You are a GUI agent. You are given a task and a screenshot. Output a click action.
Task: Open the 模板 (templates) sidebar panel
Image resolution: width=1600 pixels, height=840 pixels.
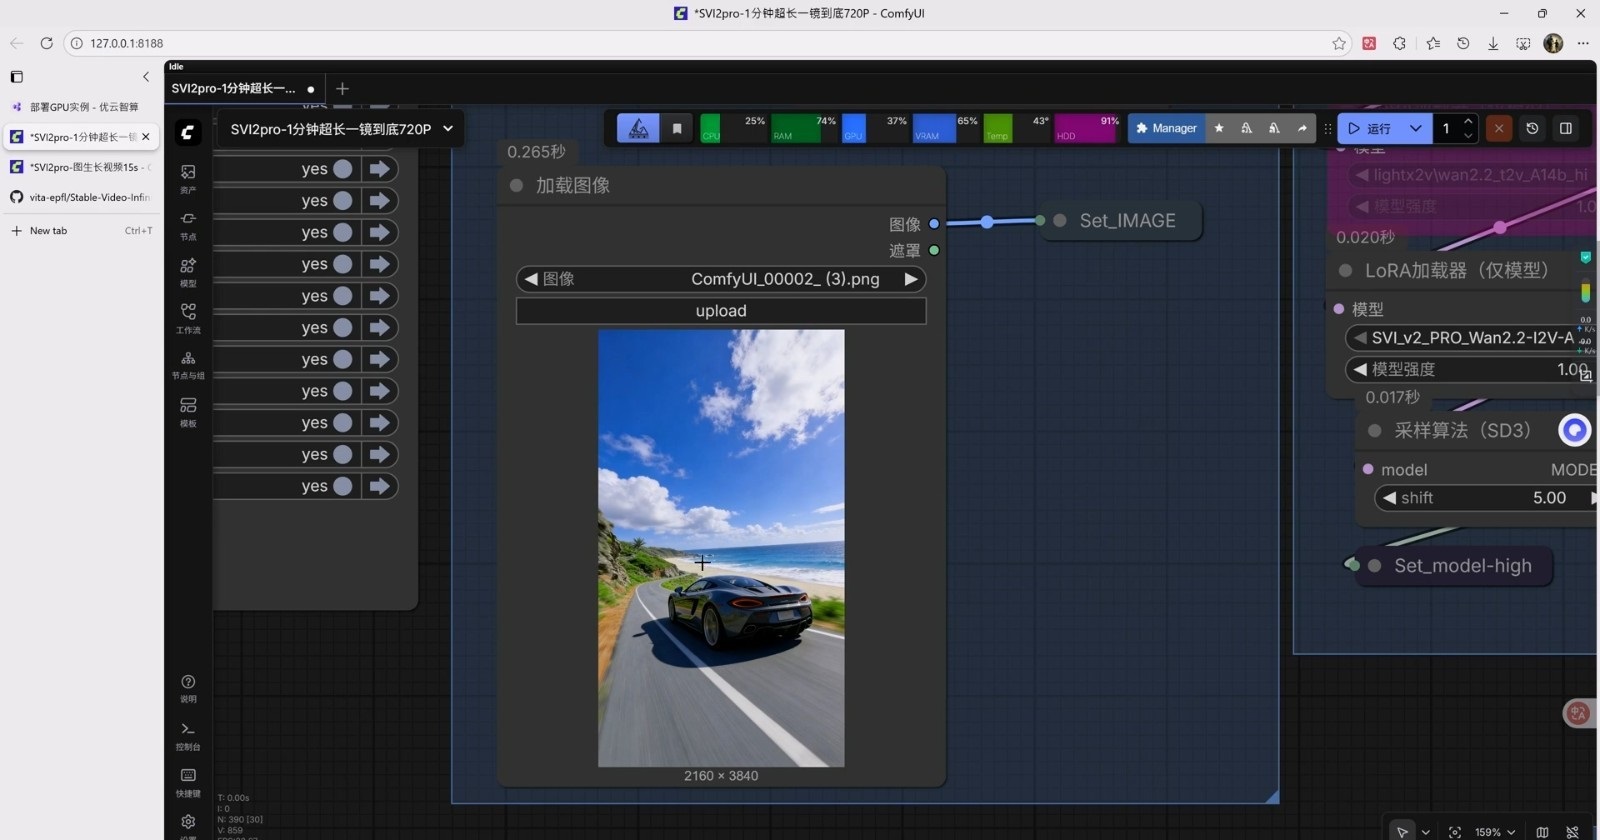coord(188,410)
